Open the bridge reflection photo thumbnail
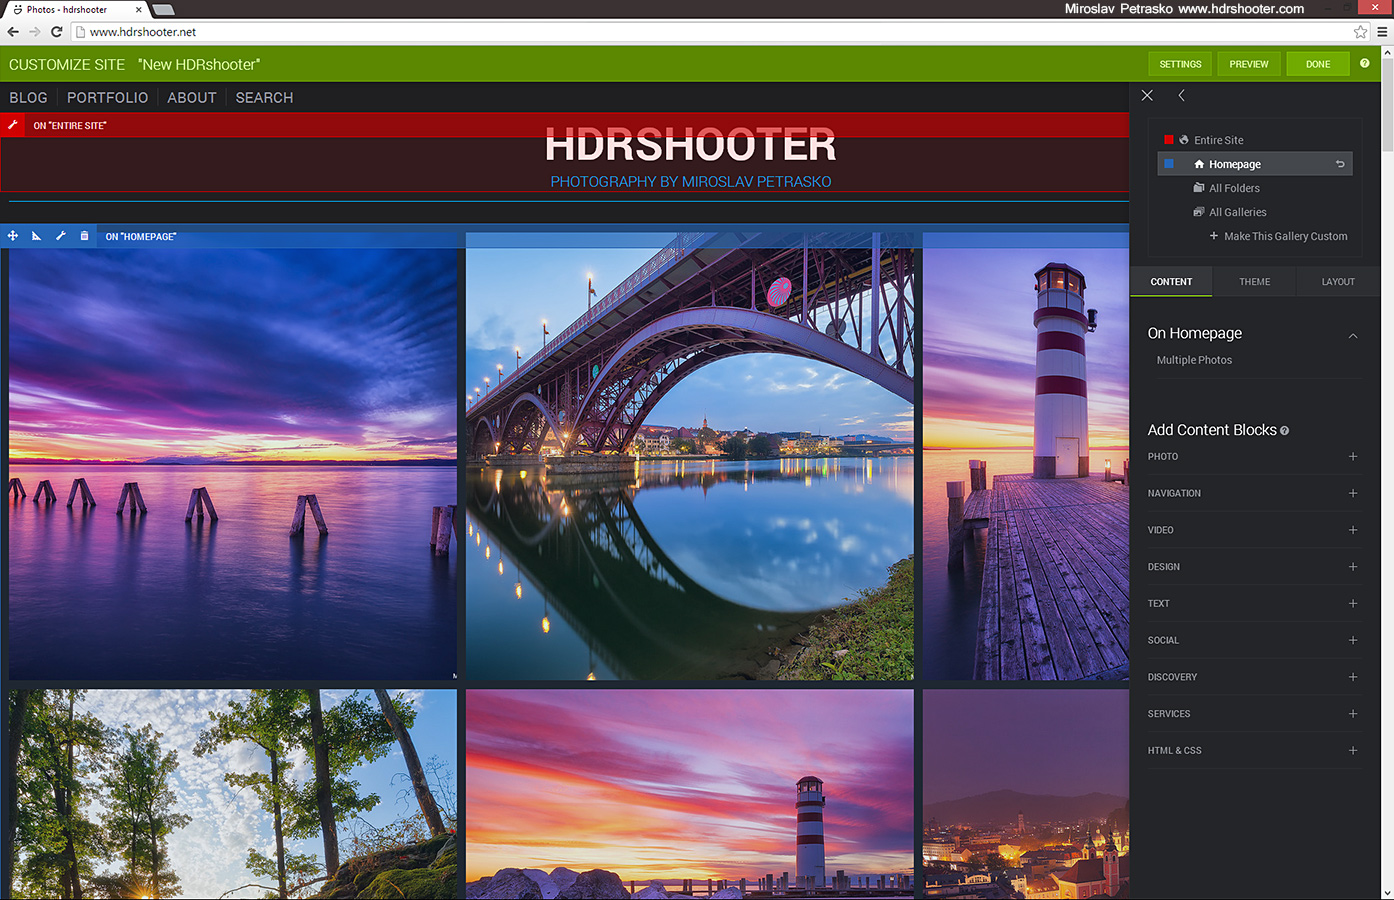The image size is (1394, 900). click(x=690, y=456)
